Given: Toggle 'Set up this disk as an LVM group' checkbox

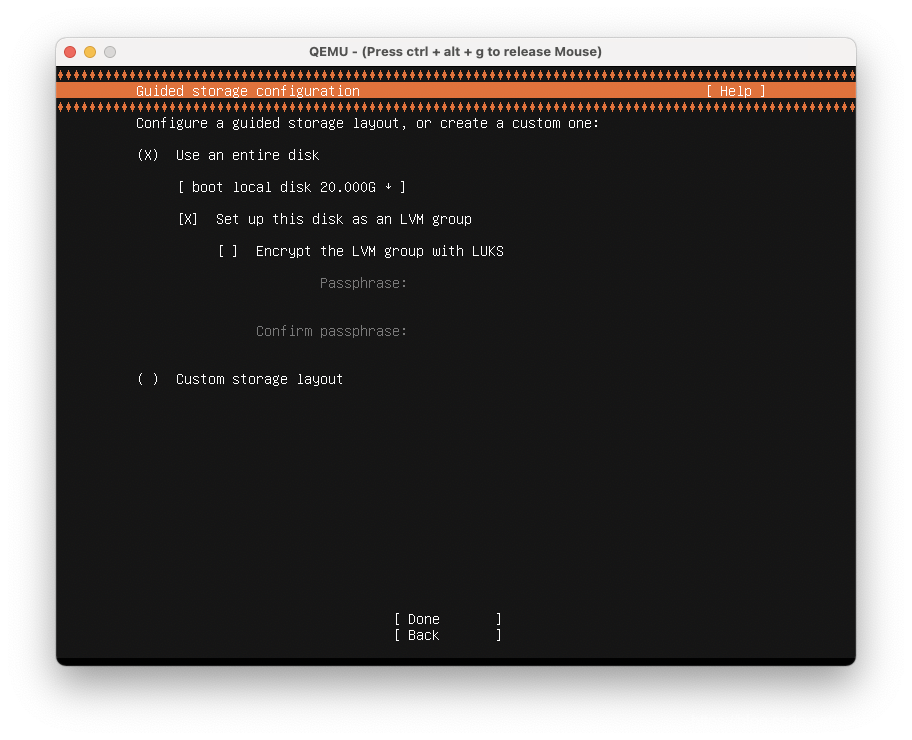Looking at the screenshot, I should [x=187, y=219].
